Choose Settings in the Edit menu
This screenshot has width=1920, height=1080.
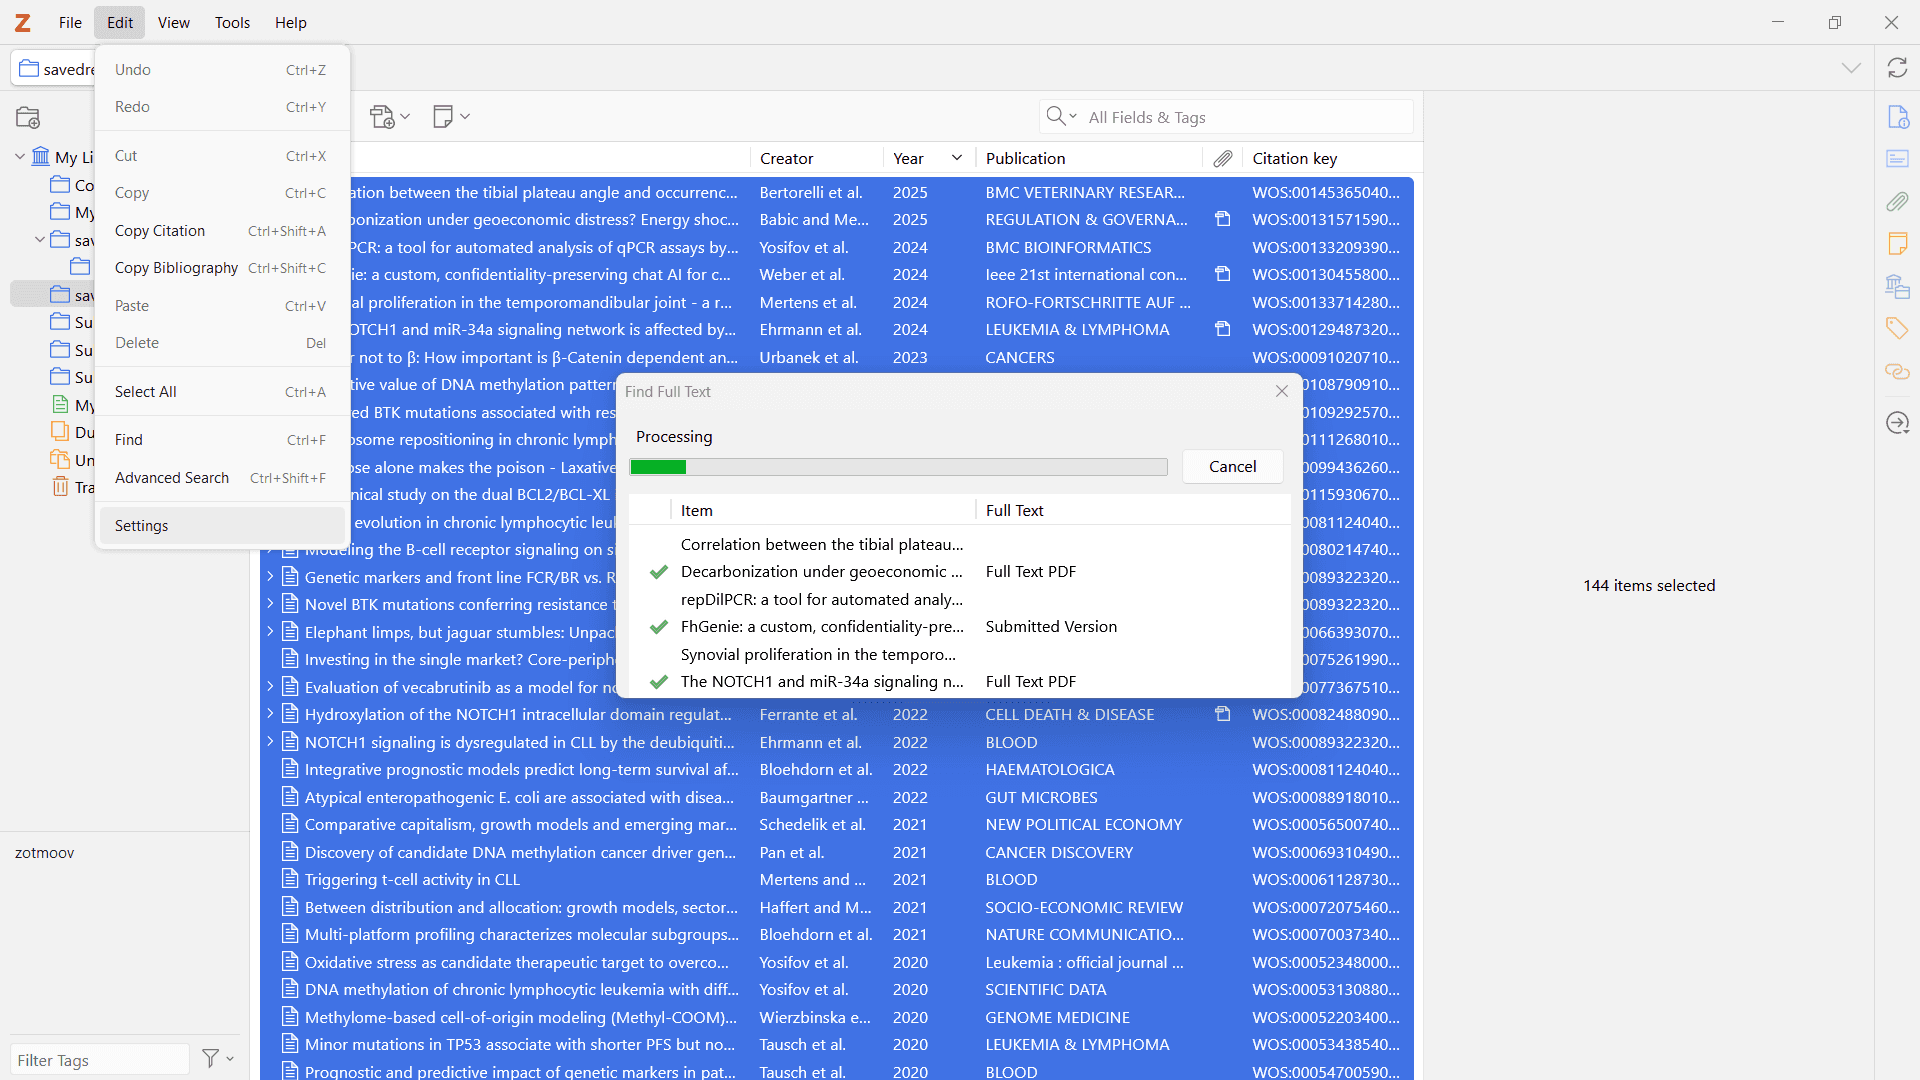pyautogui.click(x=222, y=526)
